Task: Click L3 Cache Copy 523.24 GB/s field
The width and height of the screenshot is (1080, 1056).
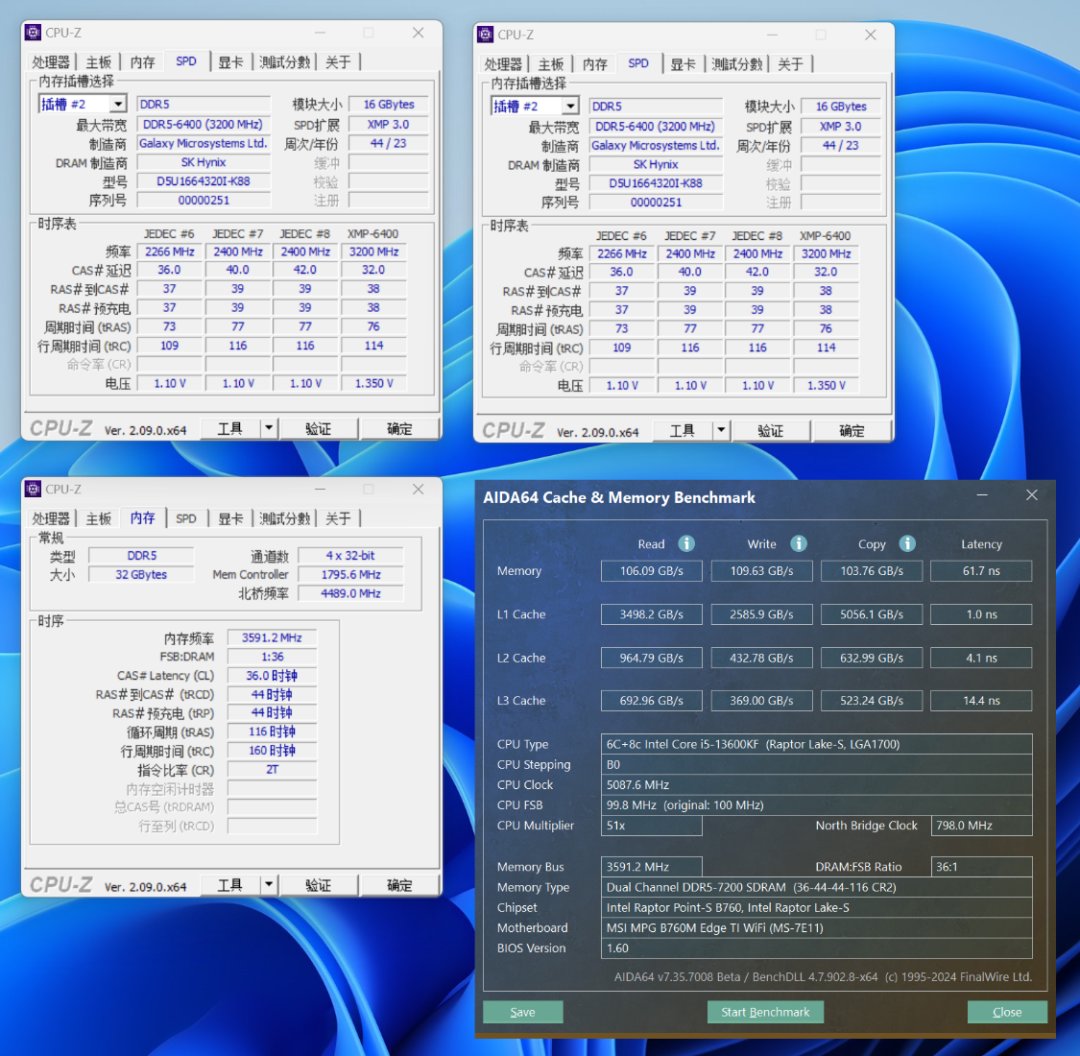Action: pyautogui.click(x=871, y=701)
